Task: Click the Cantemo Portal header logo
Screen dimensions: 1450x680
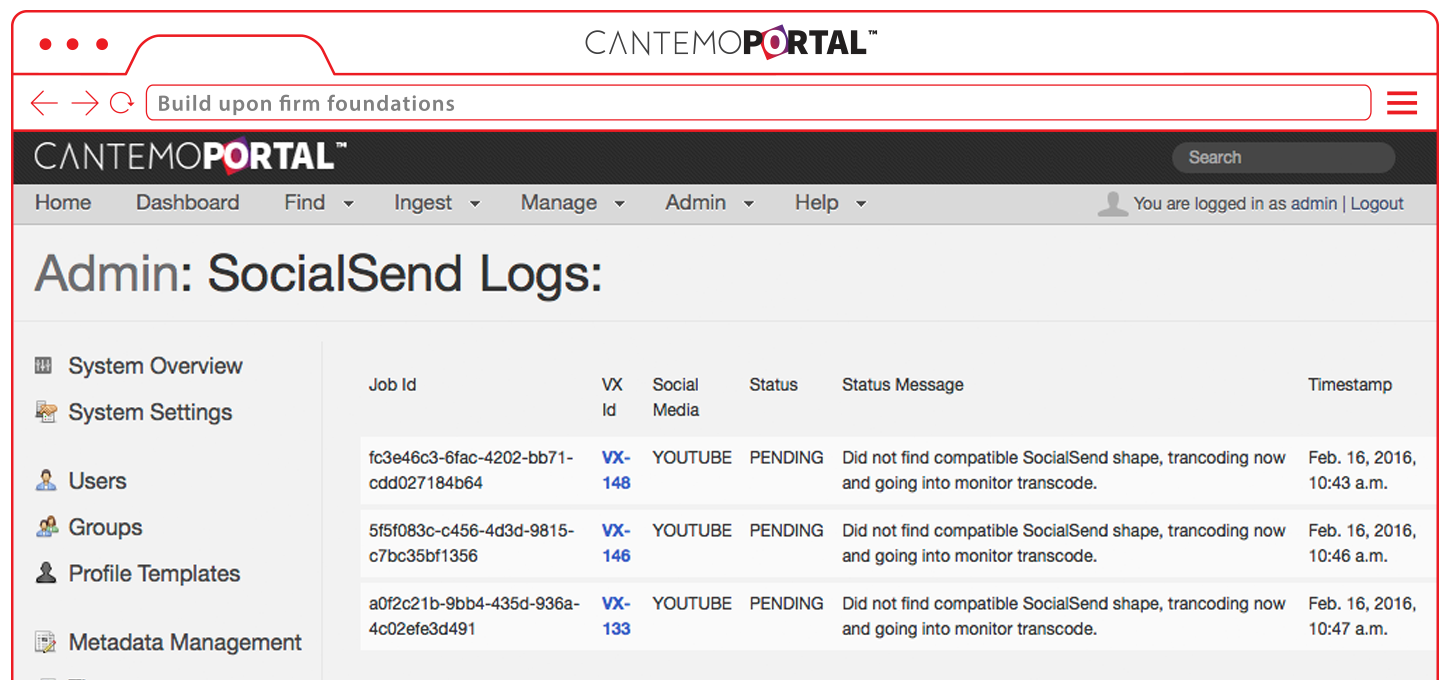Action: (190, 156)
